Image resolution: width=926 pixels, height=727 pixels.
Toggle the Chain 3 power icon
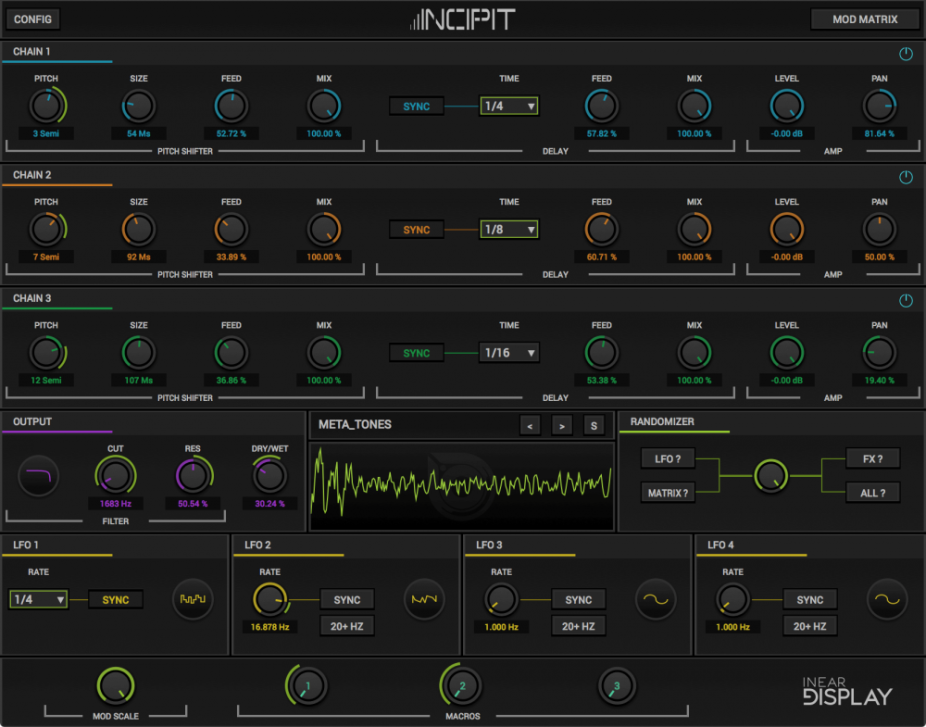point(906,301)
